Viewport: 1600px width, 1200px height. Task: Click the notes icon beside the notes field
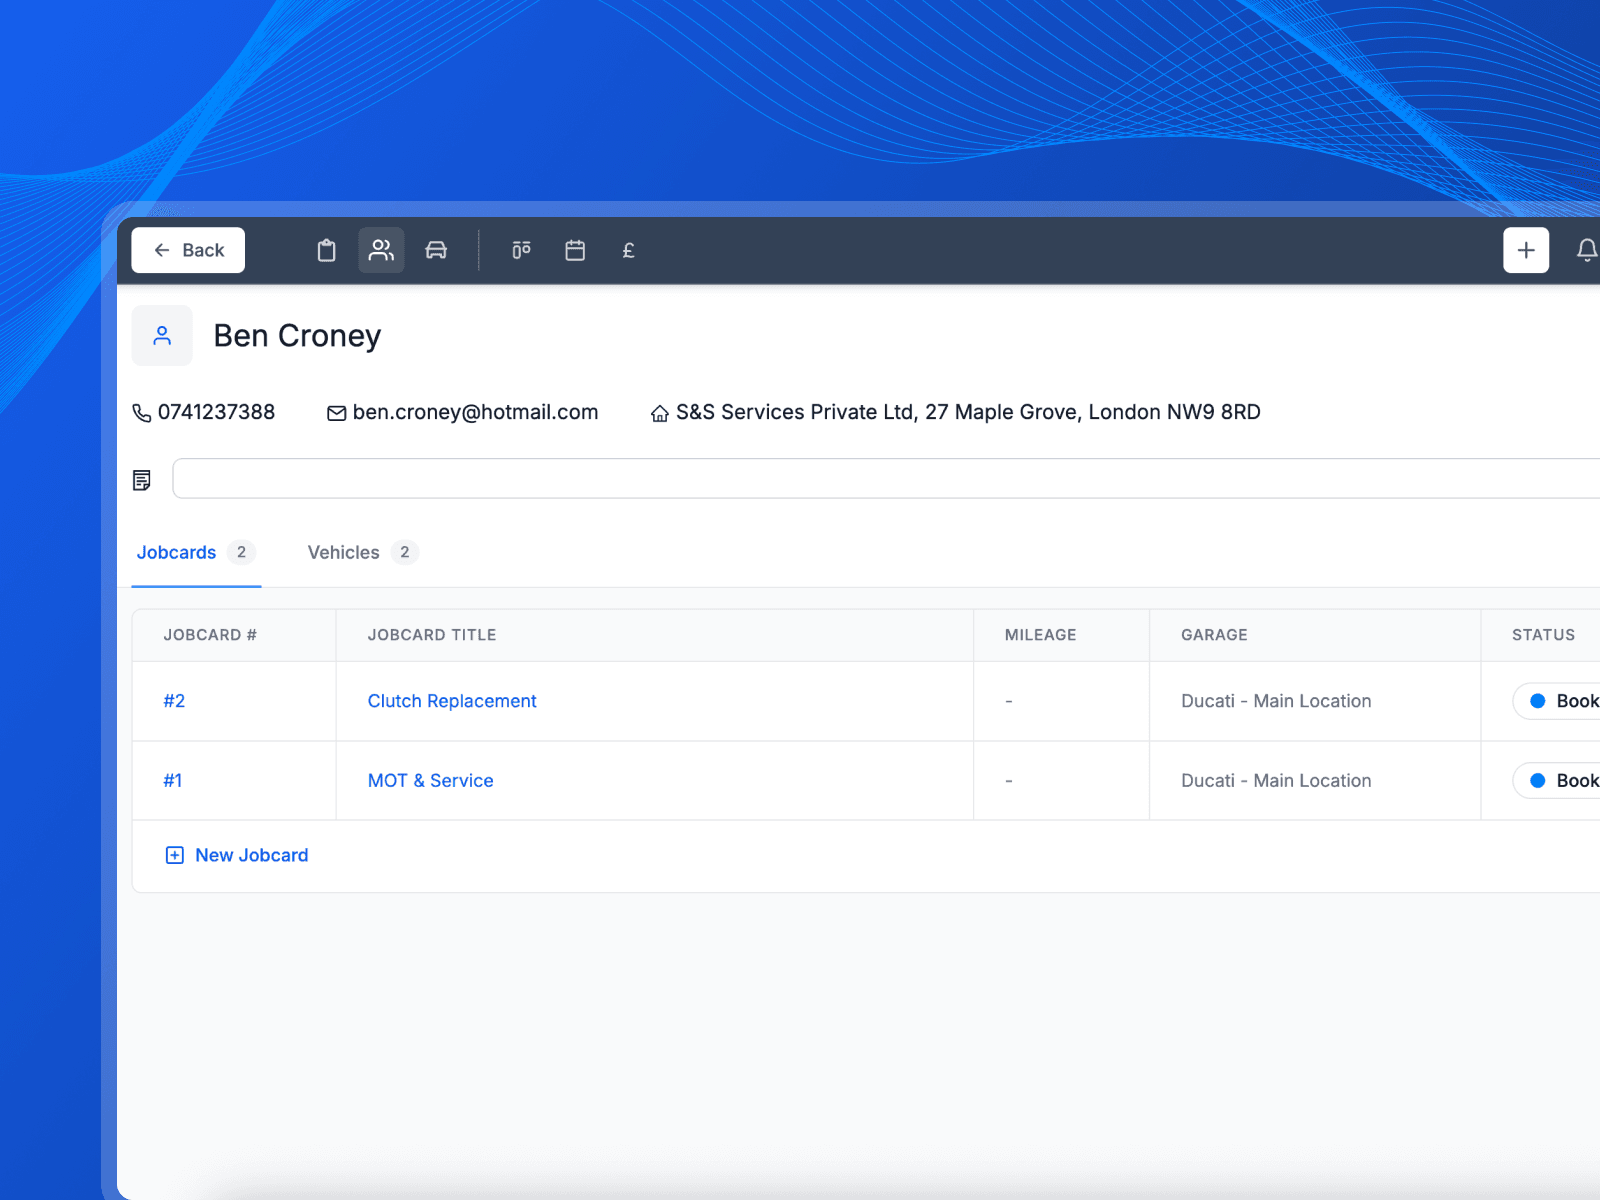click(x=142, y=479)
